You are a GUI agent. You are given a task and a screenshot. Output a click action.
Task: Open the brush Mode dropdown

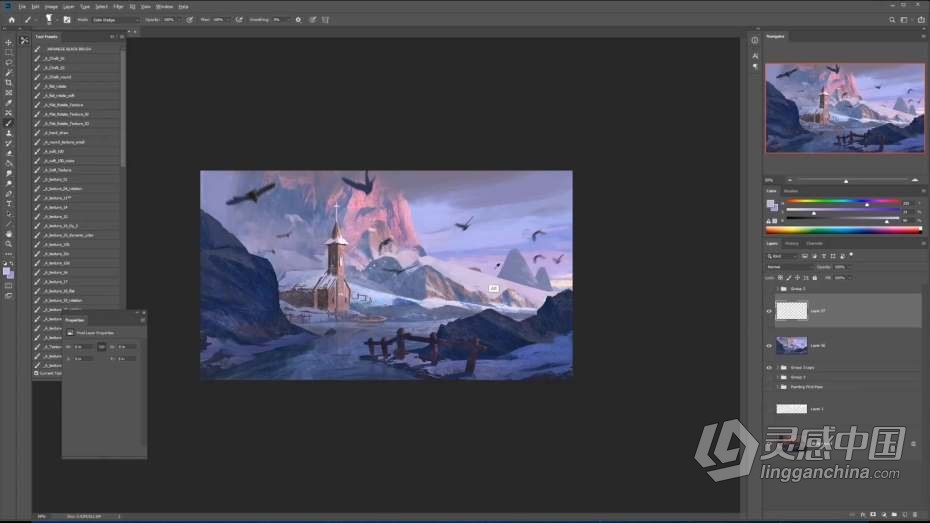[x=114, y=20]
